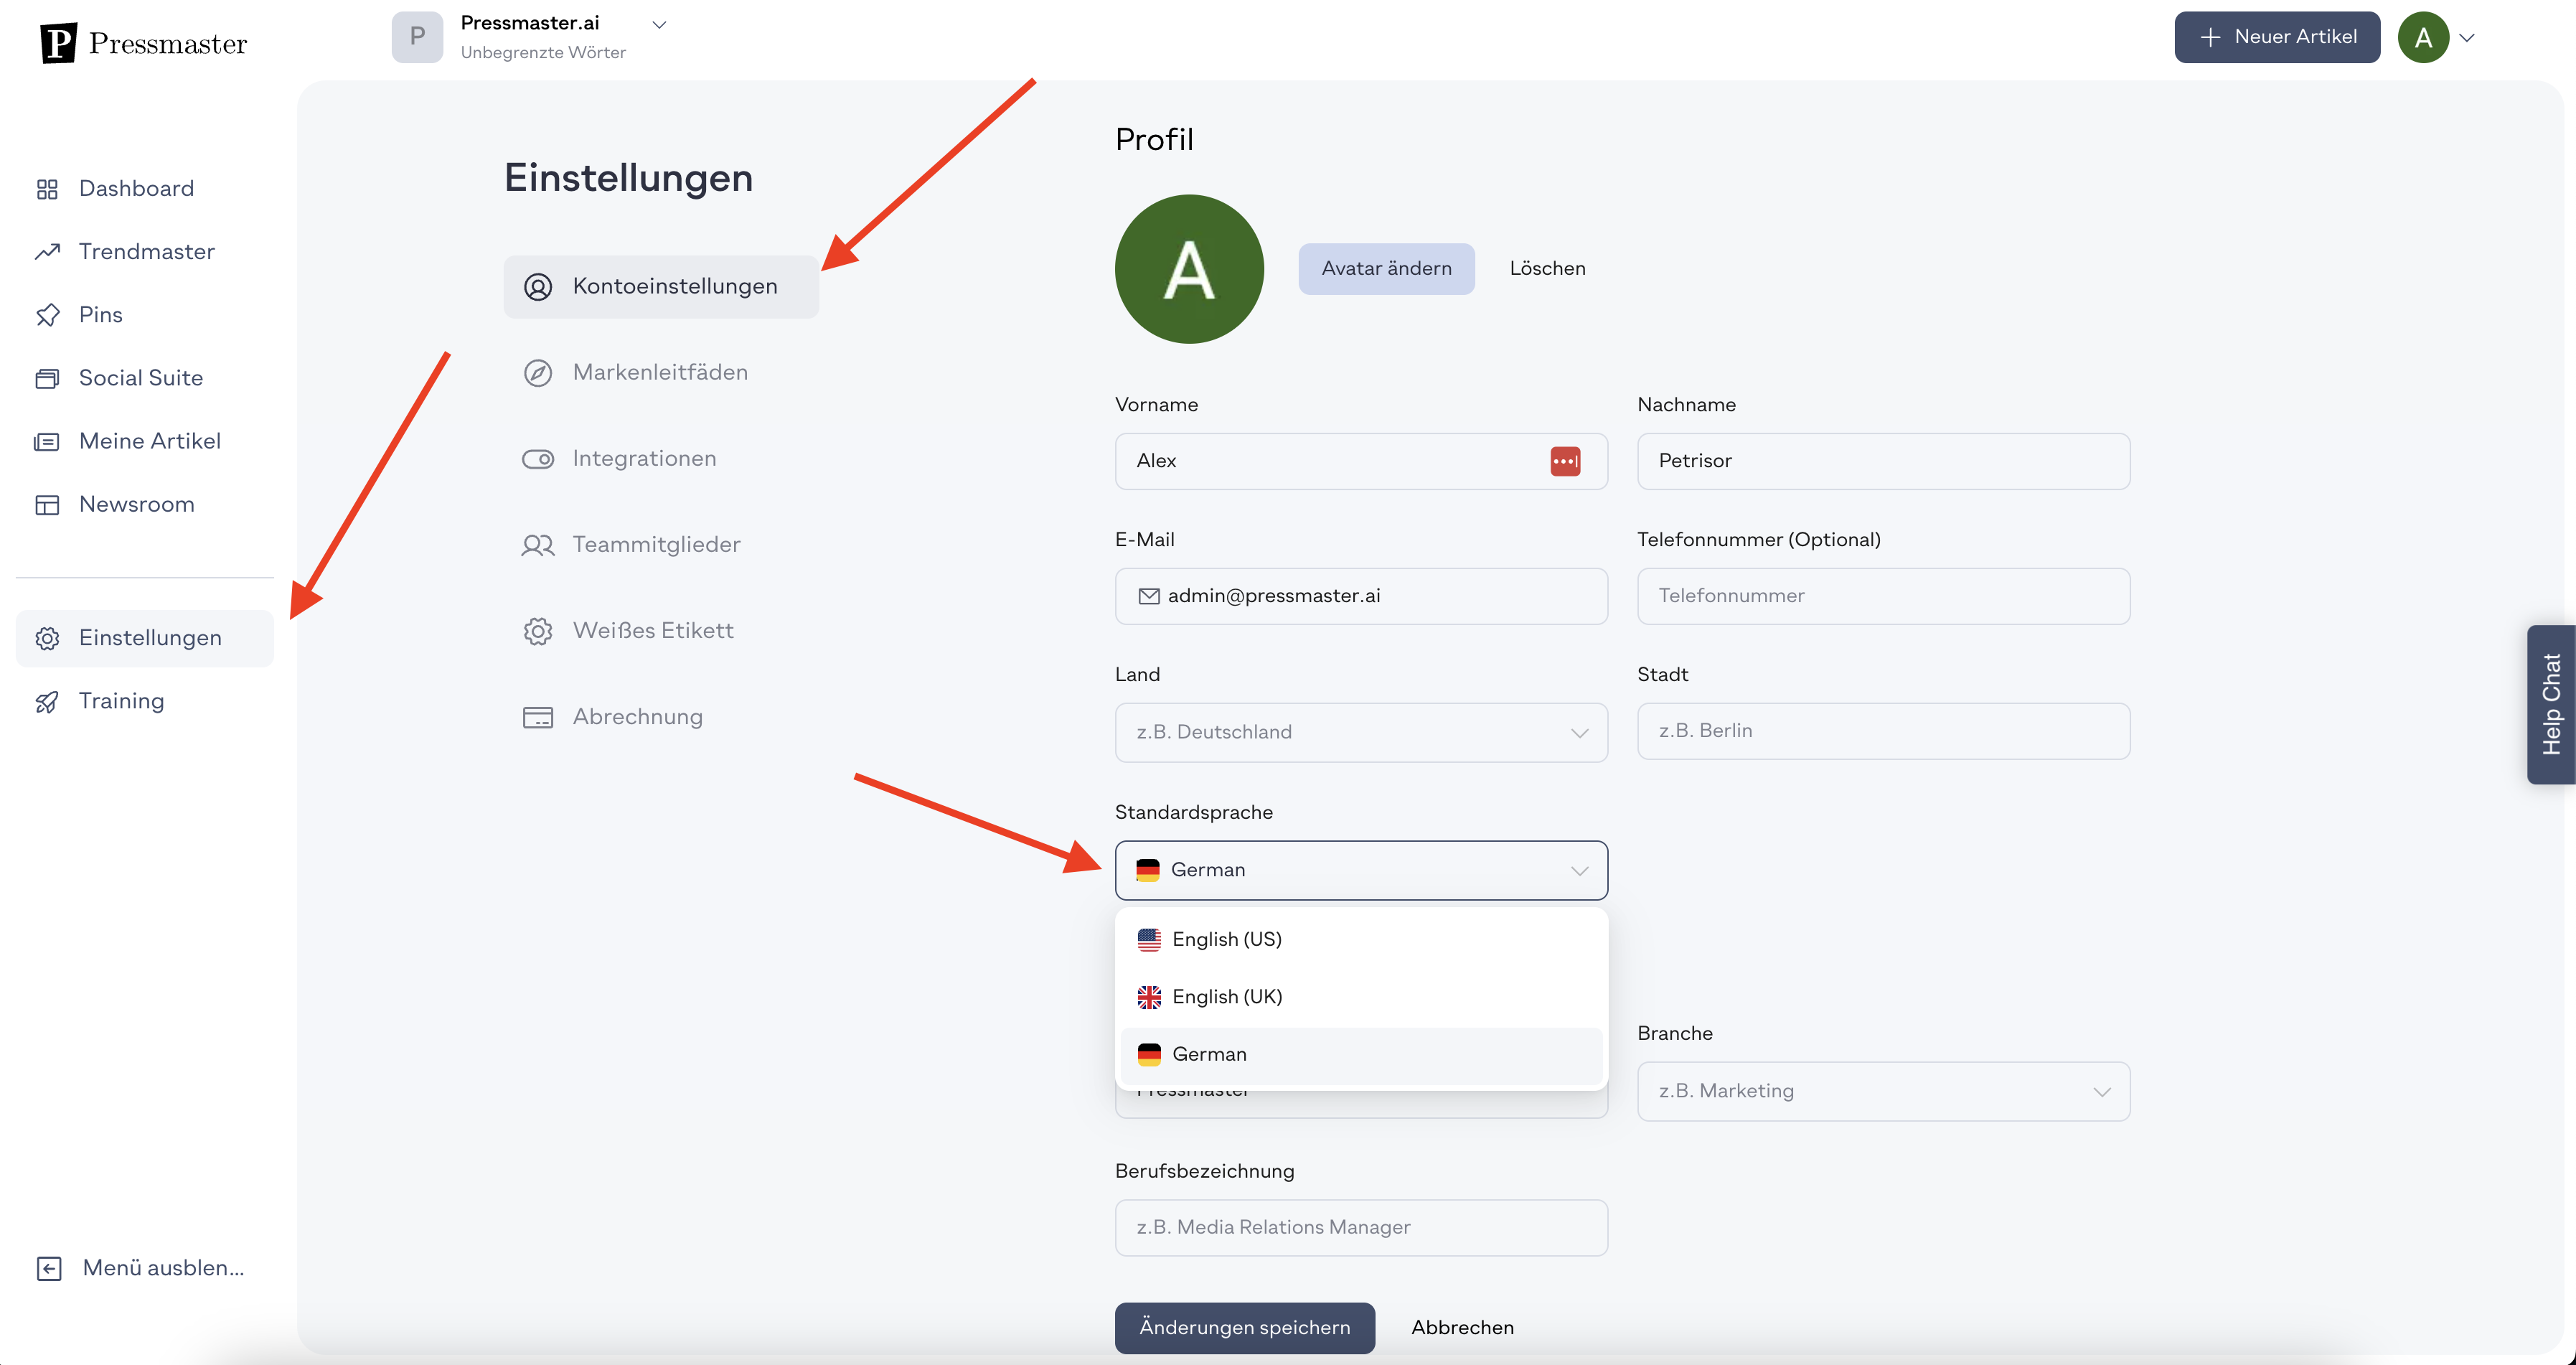Open Weißes Etikett settings section
This screenshot has height=1365, width=2576.
coord(661,631)
